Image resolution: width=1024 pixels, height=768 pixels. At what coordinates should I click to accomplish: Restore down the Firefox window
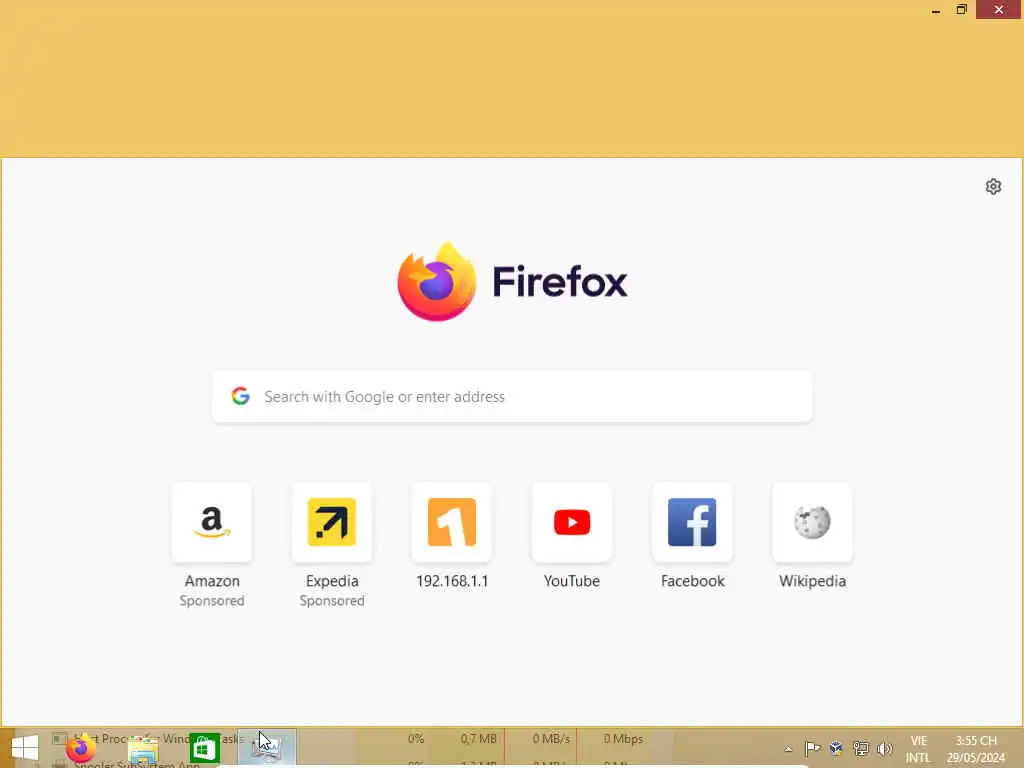coord(961,9)
